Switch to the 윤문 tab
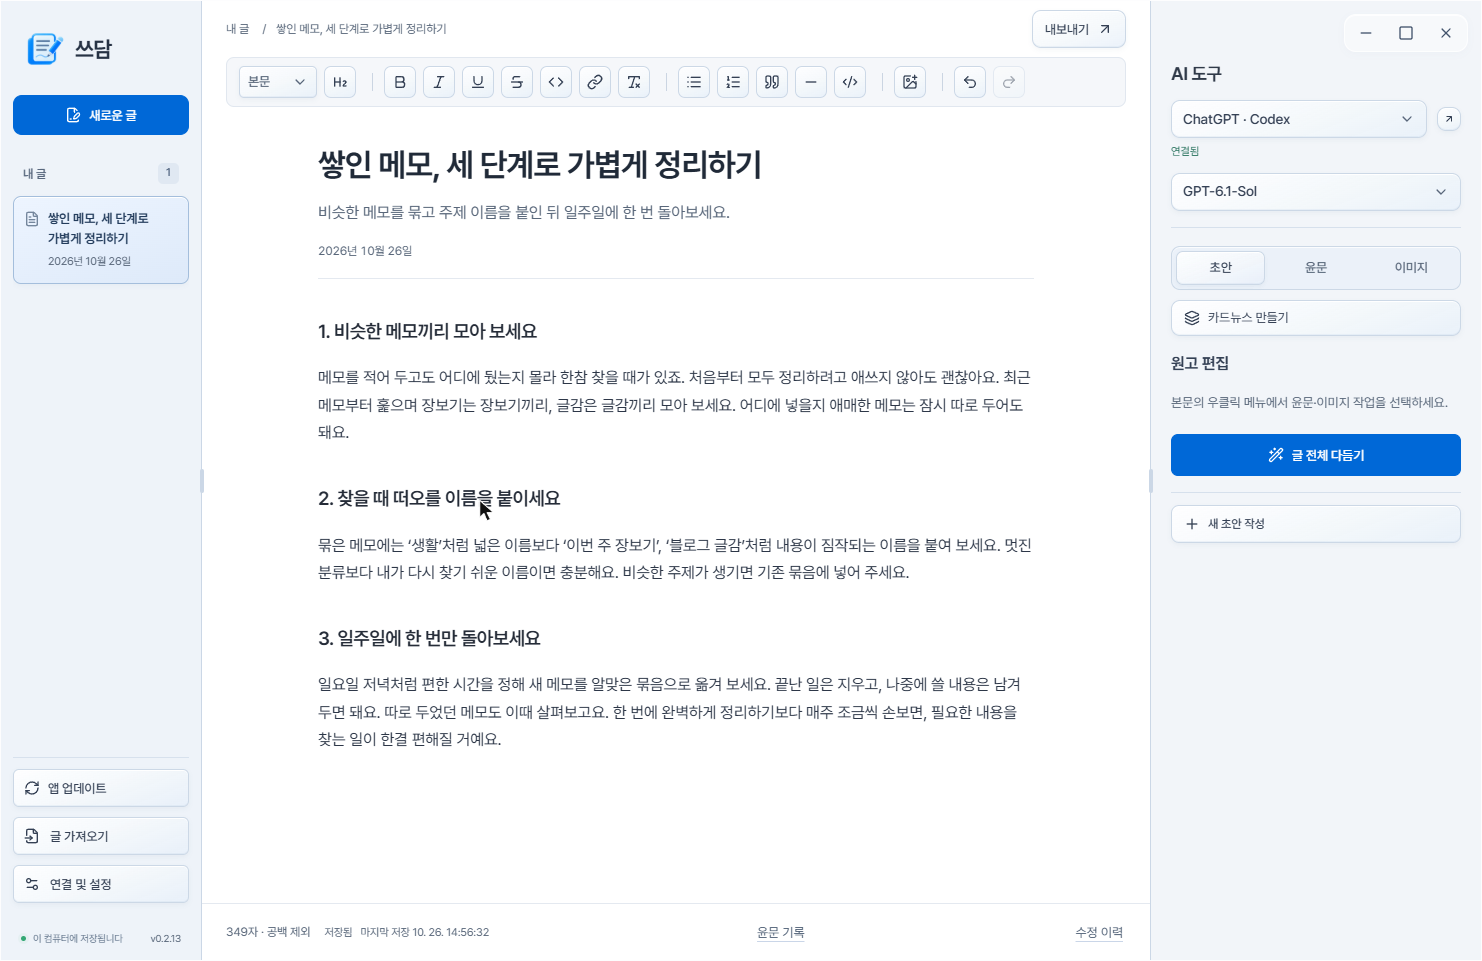The image size is (1482, 961). (1316, 268)
